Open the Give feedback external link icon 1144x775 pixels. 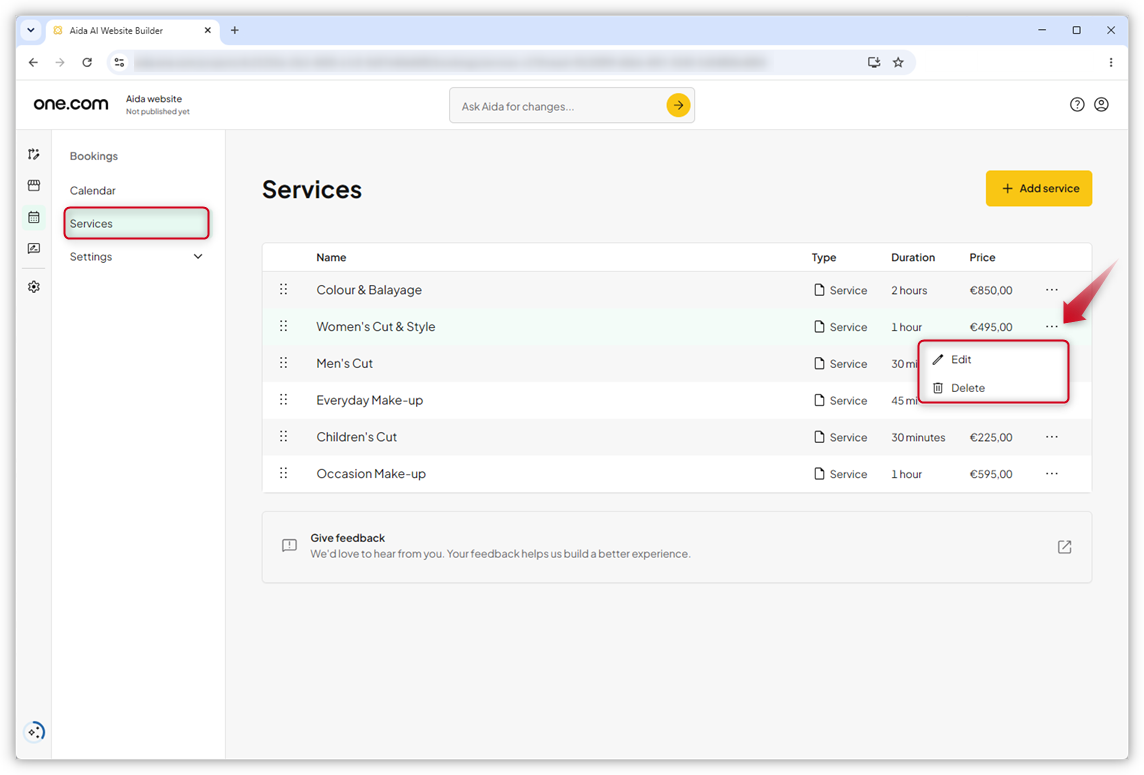click(1064, 547)
